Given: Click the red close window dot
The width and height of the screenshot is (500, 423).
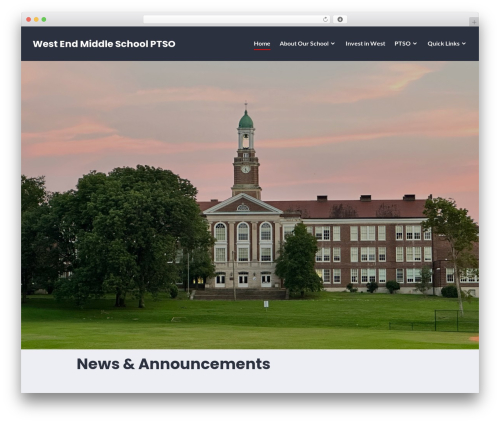Looking at the screenshot, I should point(29,19).
